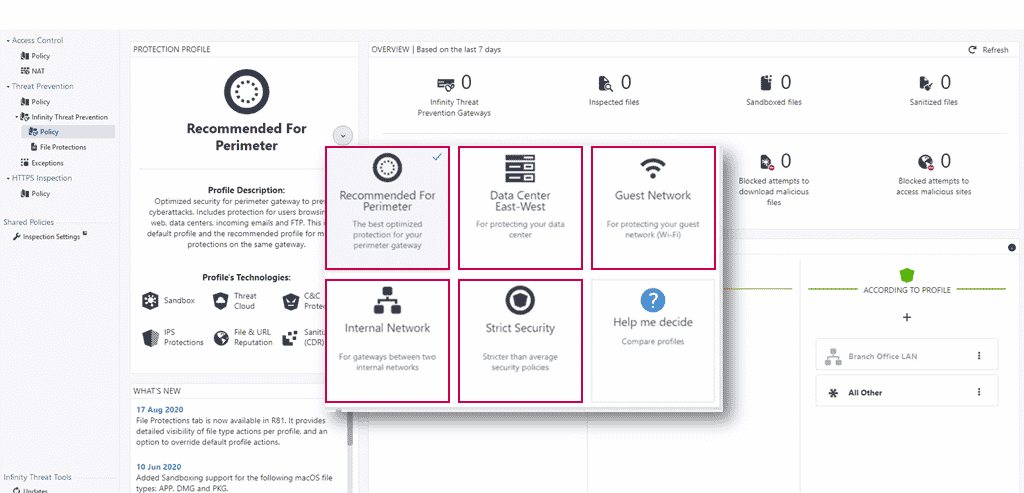Open the All Other options menu

979,392
